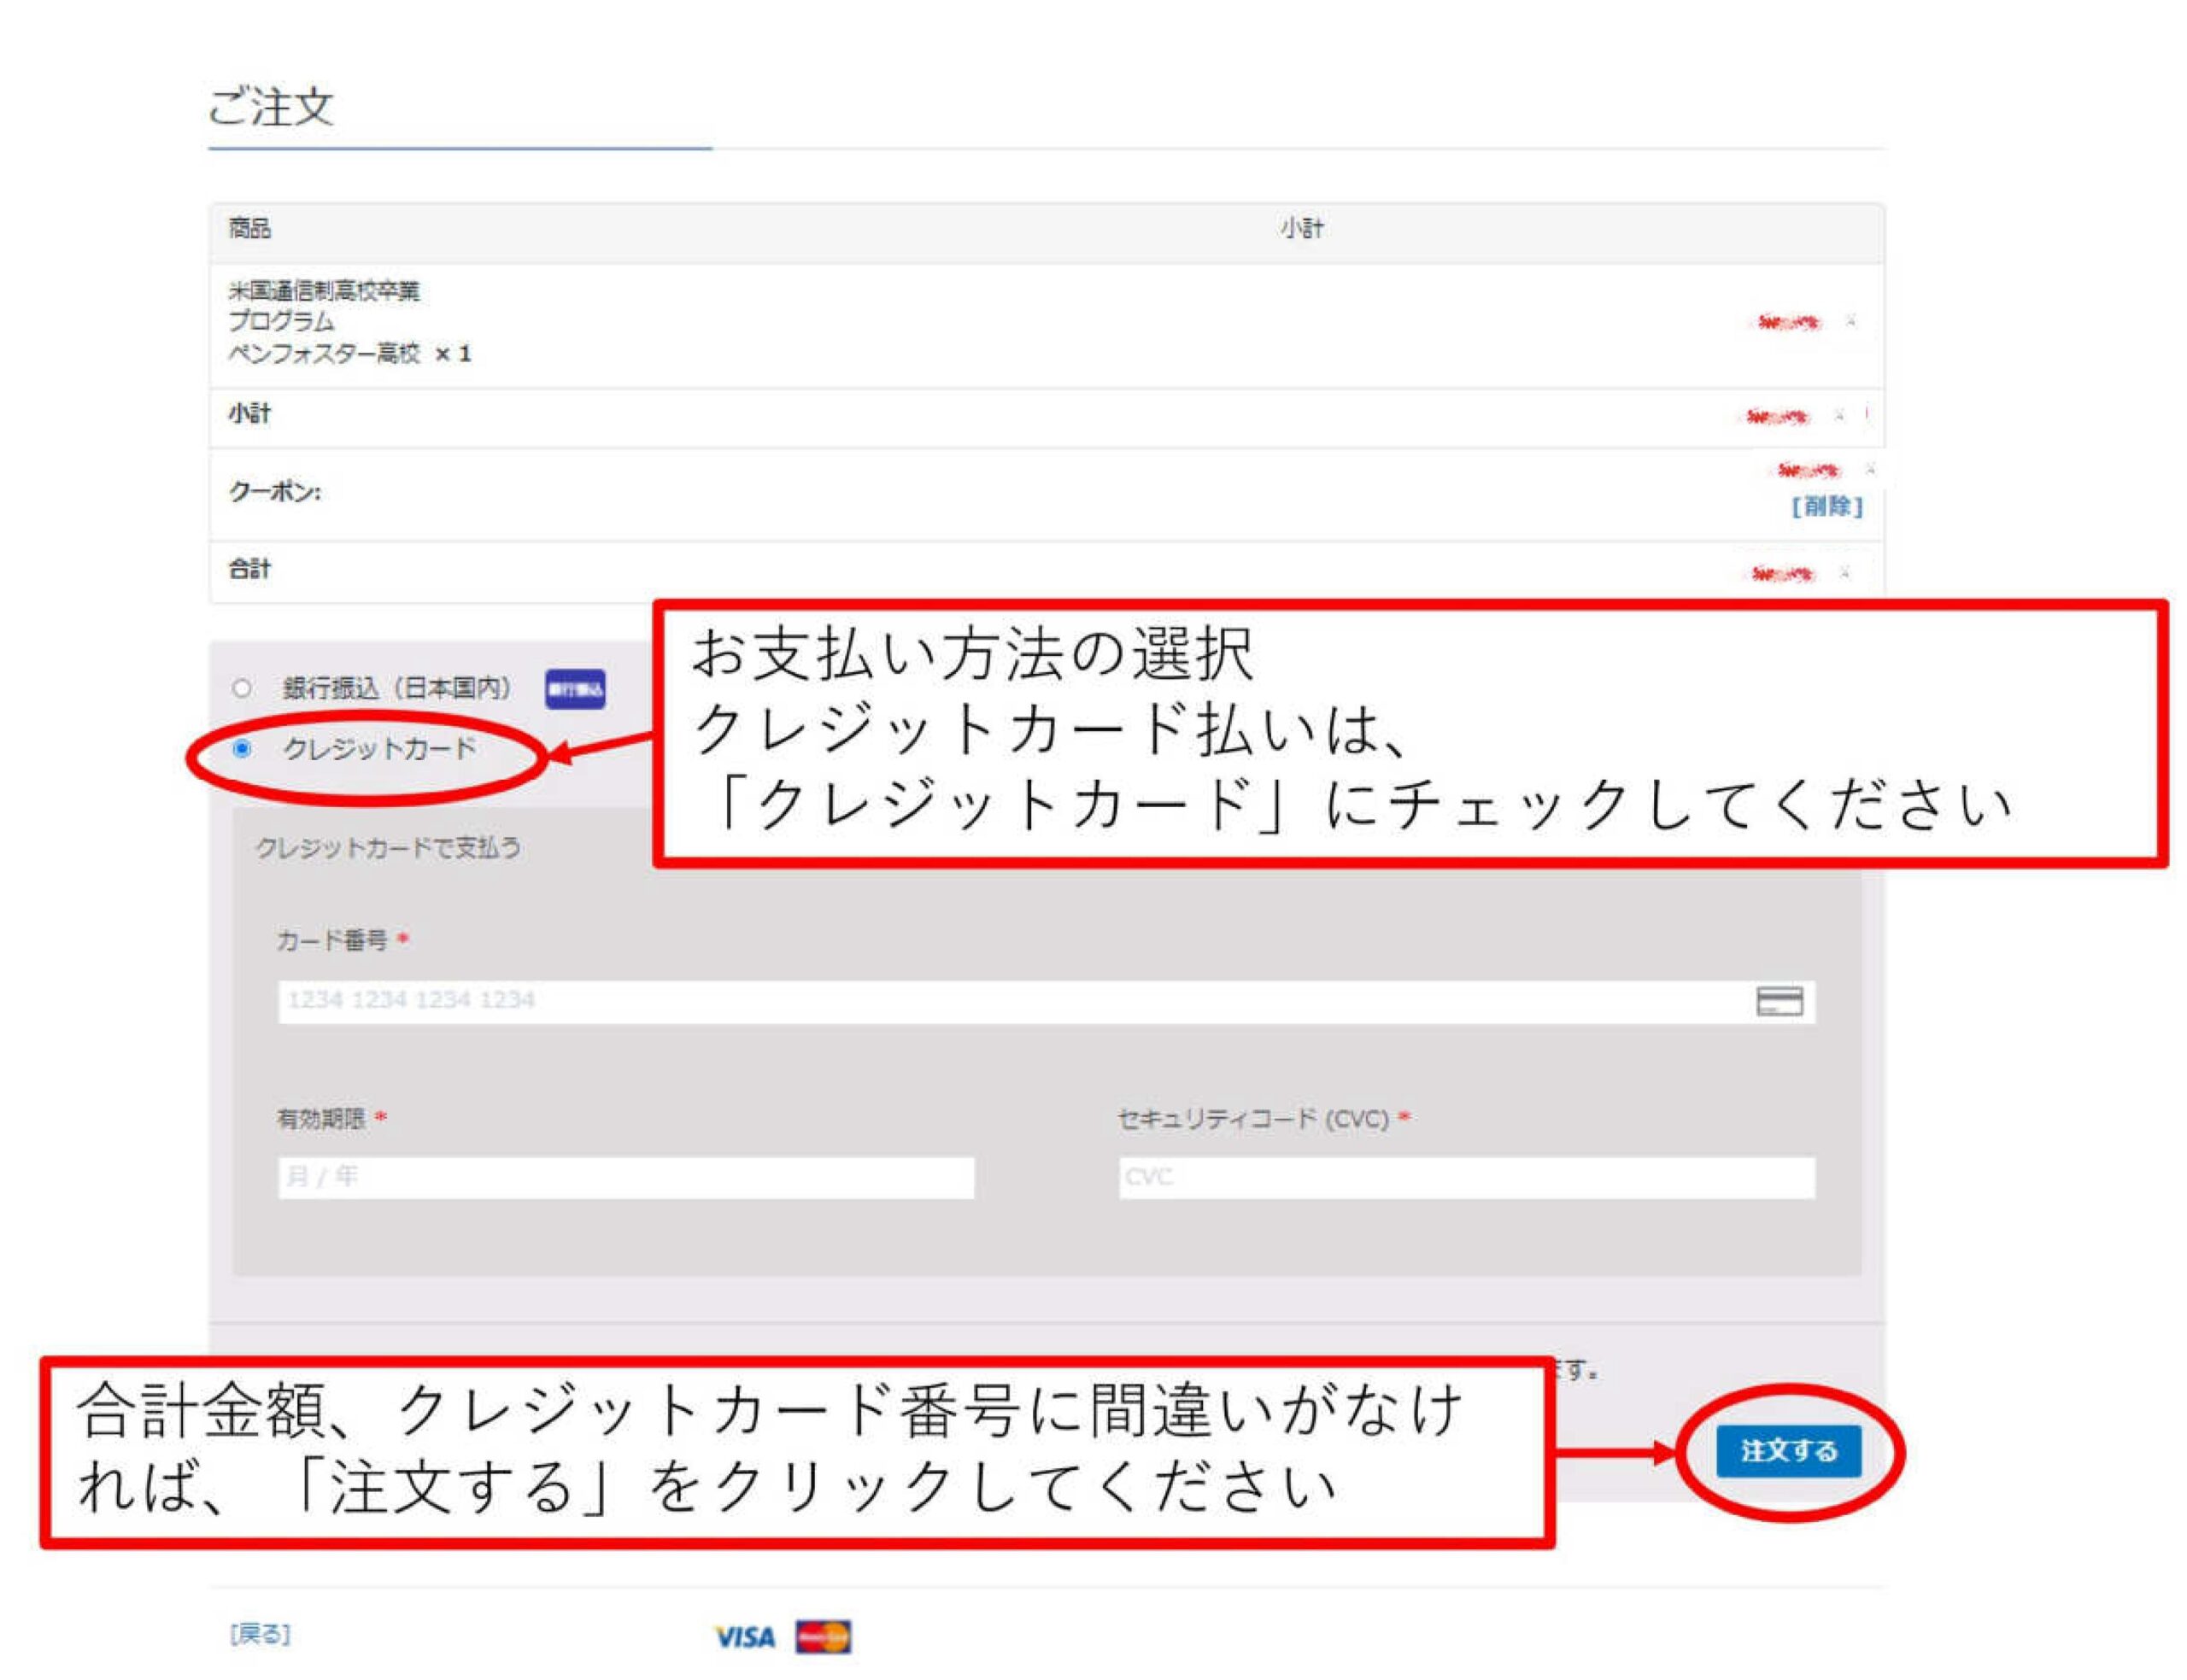Focus the カード番号 input field
This screenshot has height=1680, width=2187.
pyautogui.click(x=1000, y=1001)
